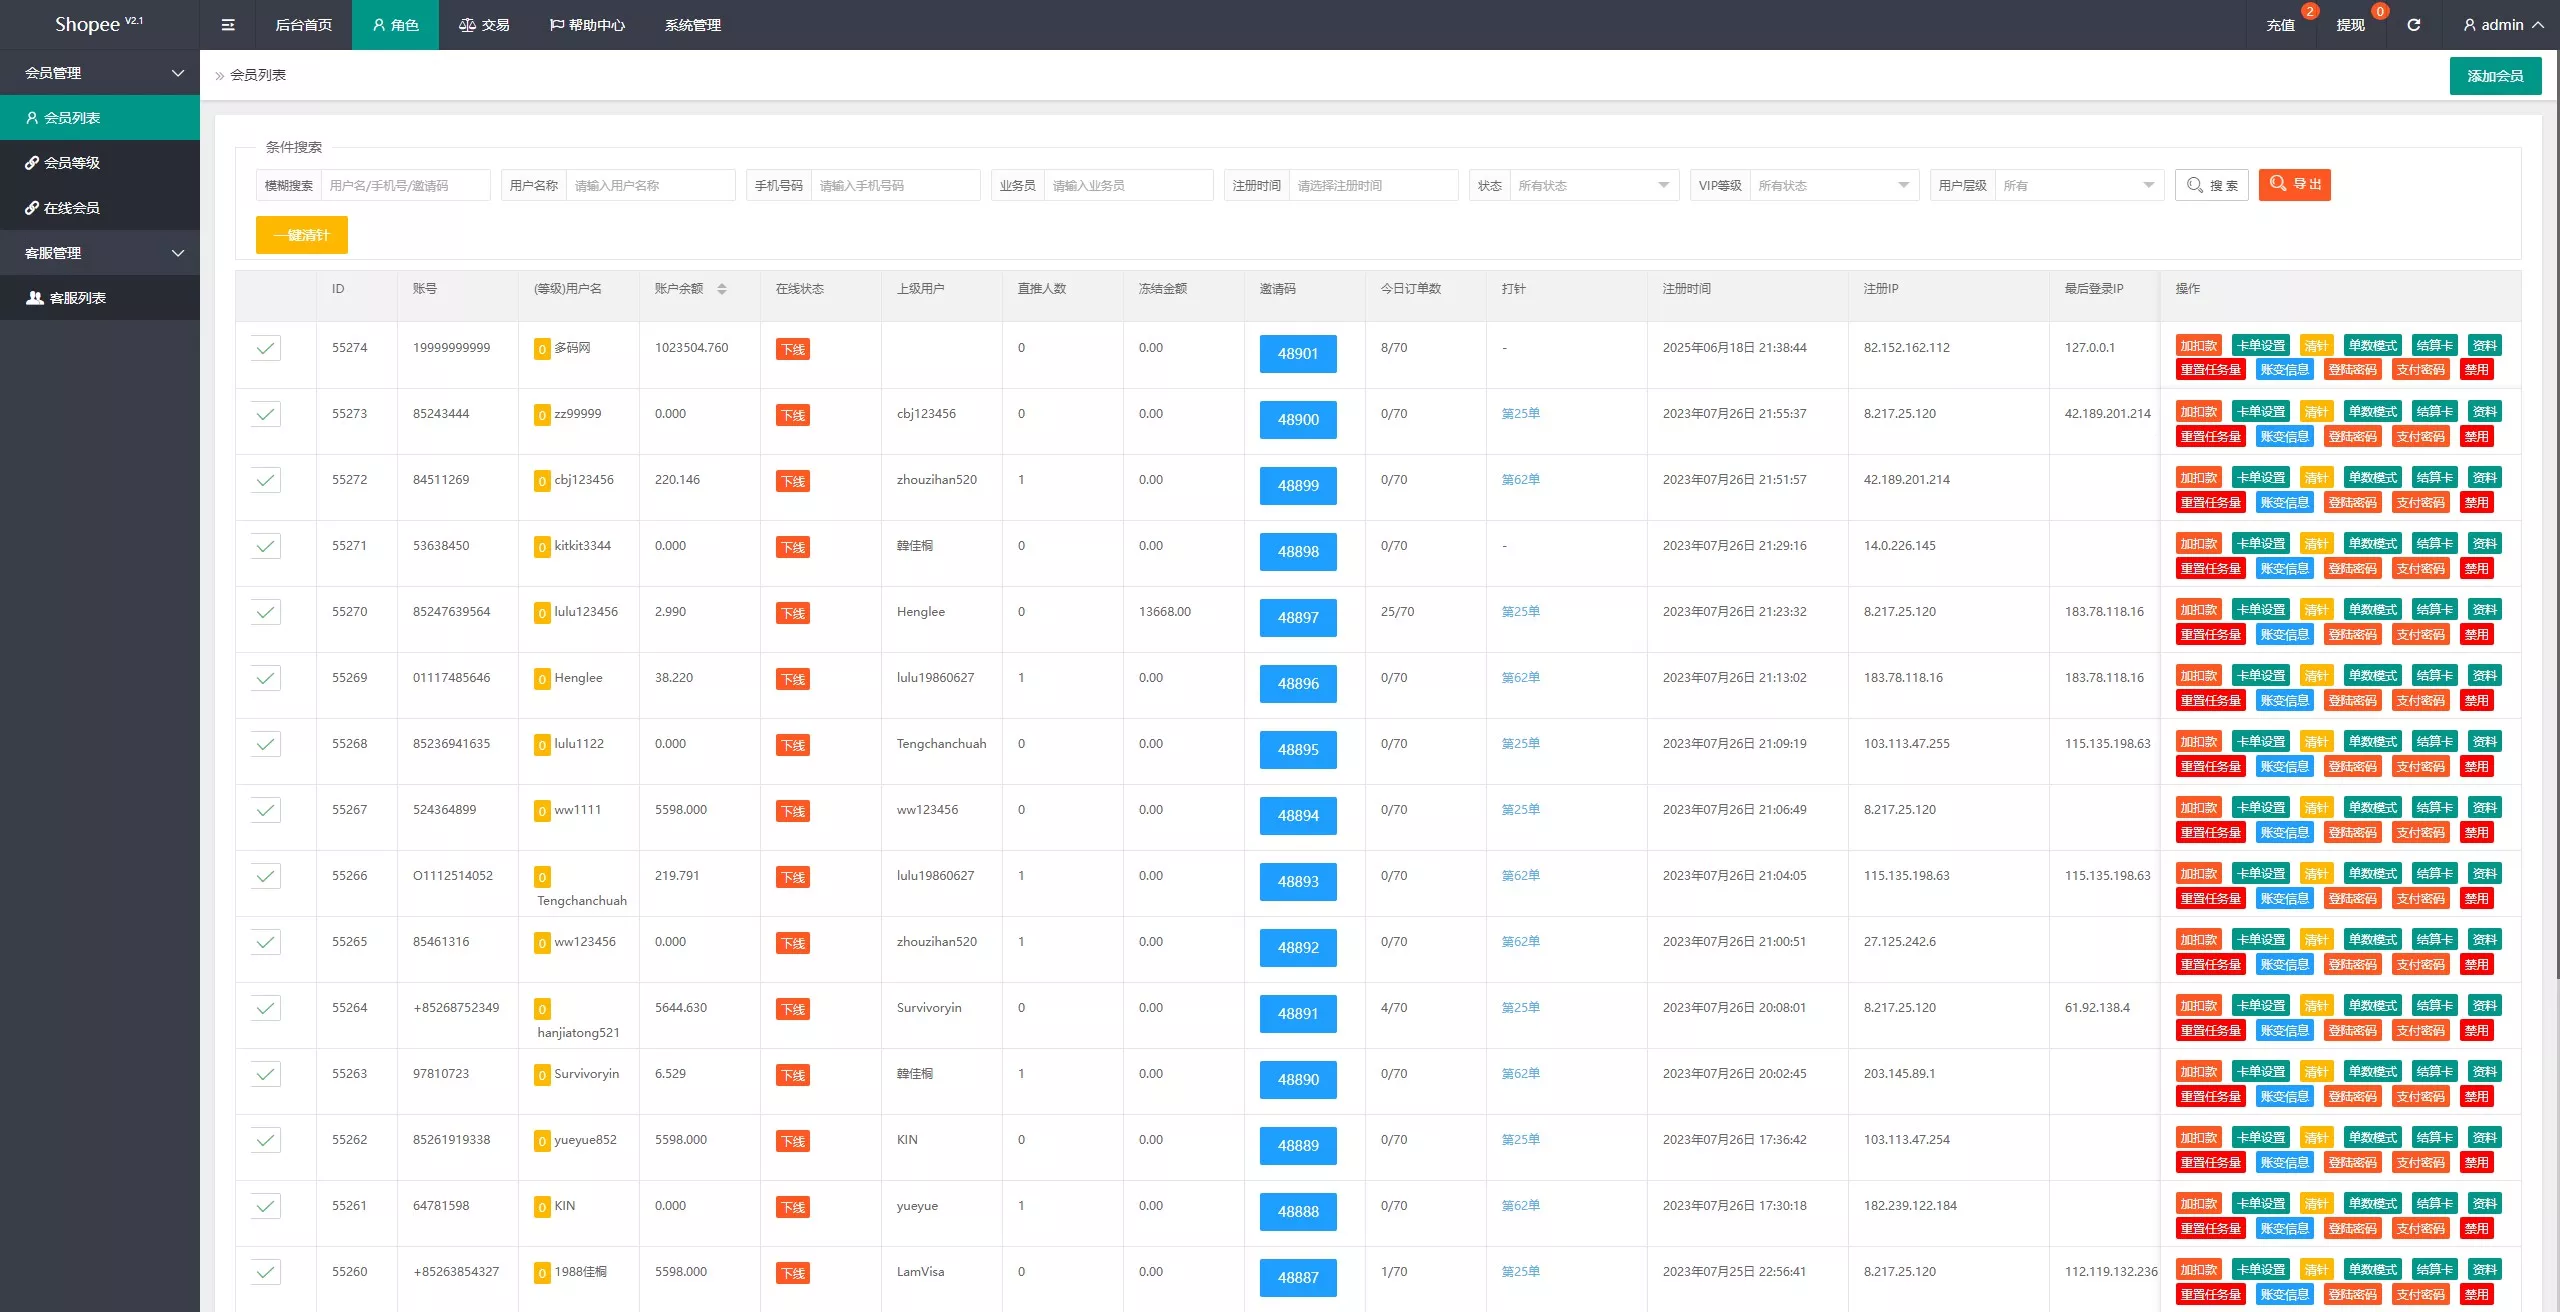Open 充值 recharge notifications with badge
Image resolution: width=2560 pixels, height=1312 pixels.
2281,25
